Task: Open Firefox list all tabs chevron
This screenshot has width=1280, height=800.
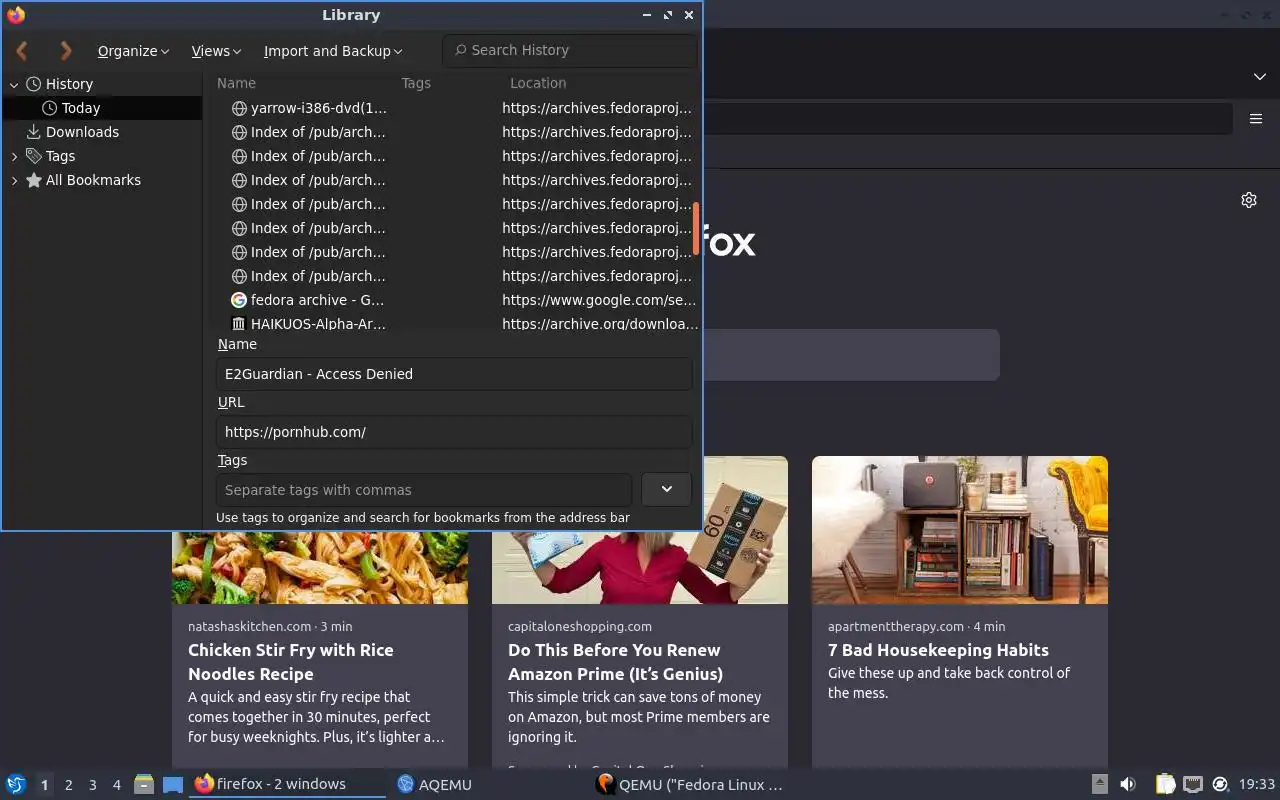Action: click(x=1259, y=77)
